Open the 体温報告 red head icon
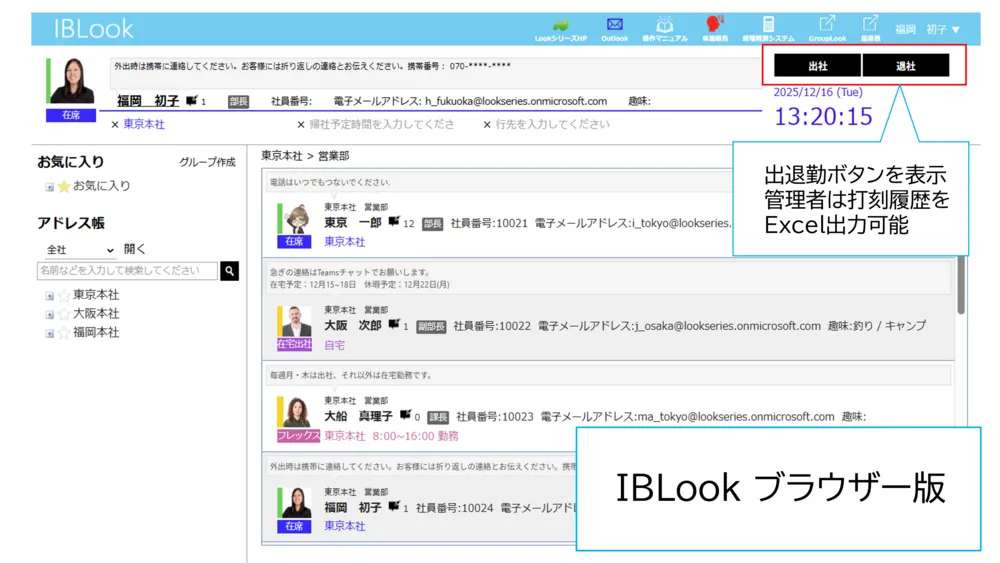 714,24
